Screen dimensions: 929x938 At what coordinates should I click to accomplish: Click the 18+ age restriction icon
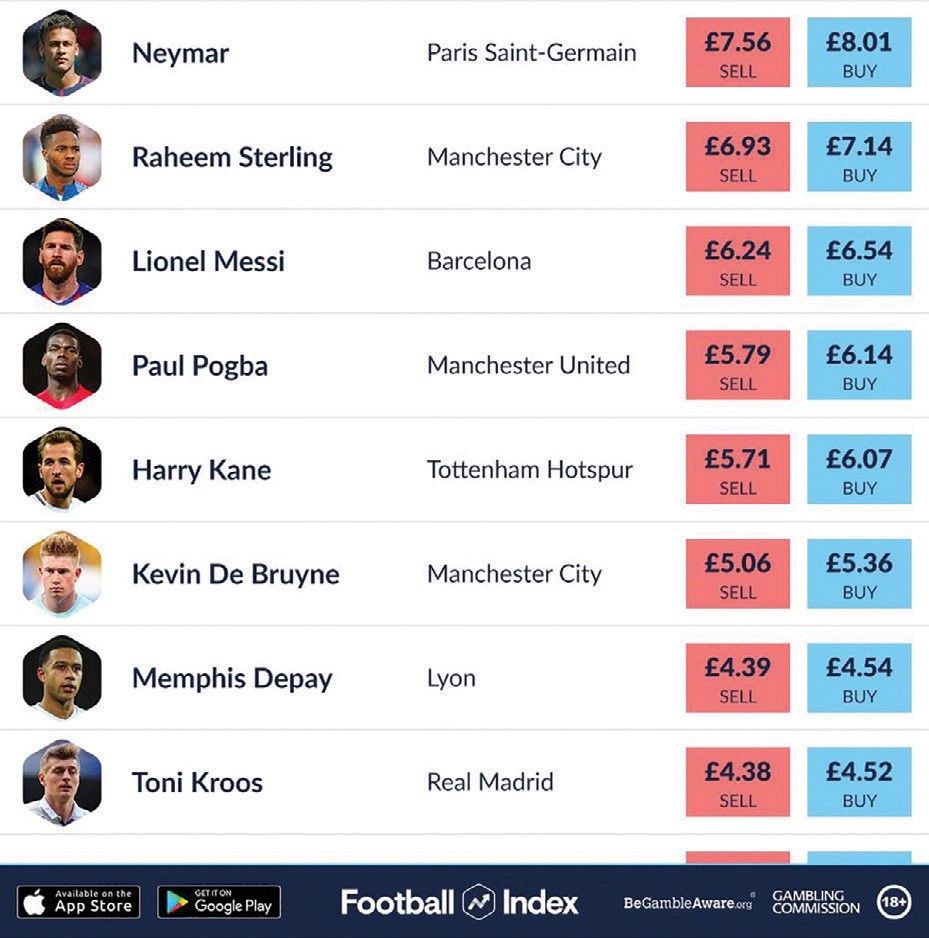coord(894,902)
